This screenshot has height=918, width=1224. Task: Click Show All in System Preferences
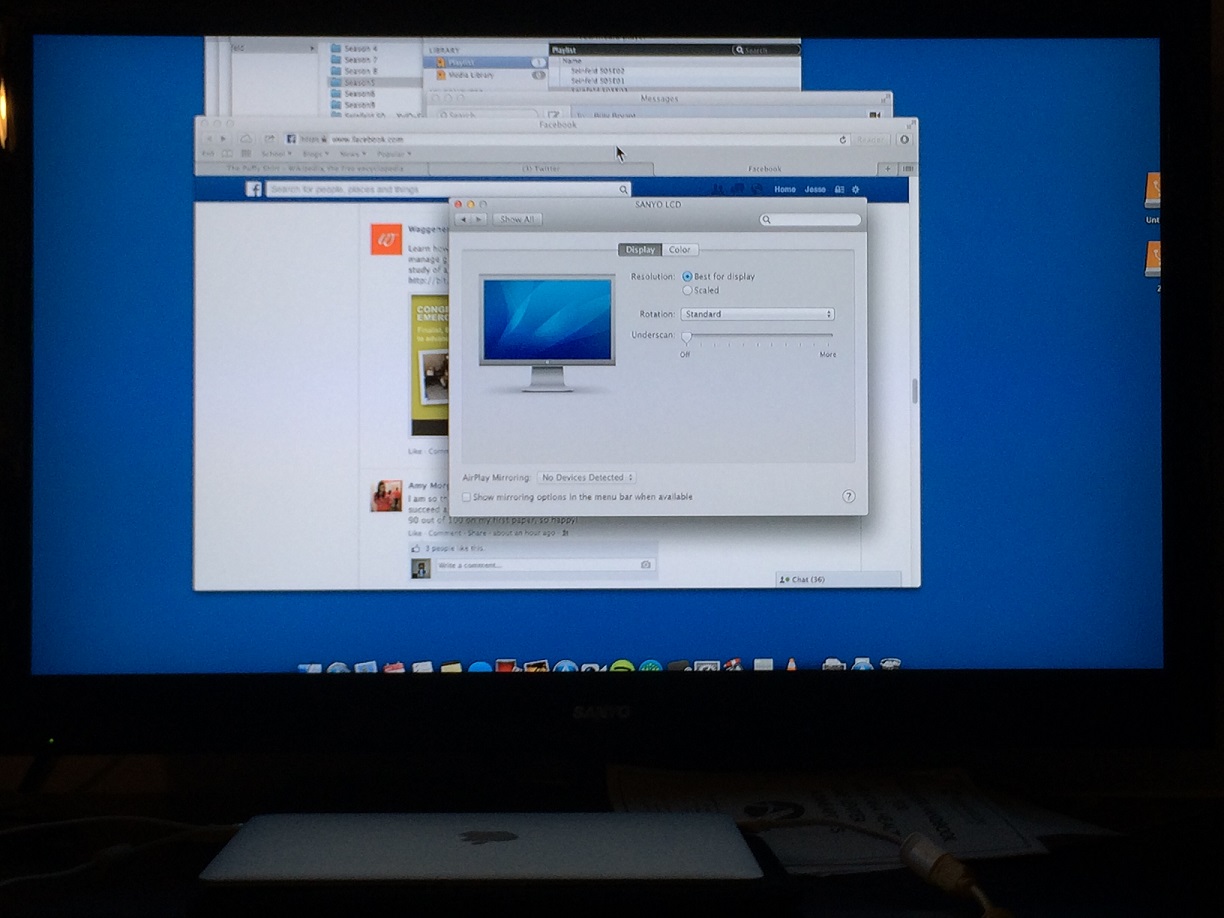(517, 219)
